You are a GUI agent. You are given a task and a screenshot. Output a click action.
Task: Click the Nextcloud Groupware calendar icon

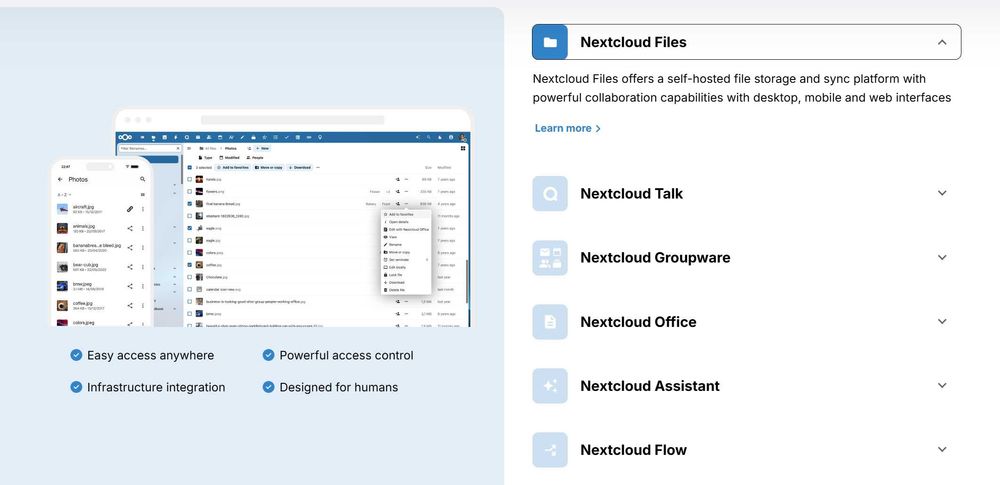point(550,258)
